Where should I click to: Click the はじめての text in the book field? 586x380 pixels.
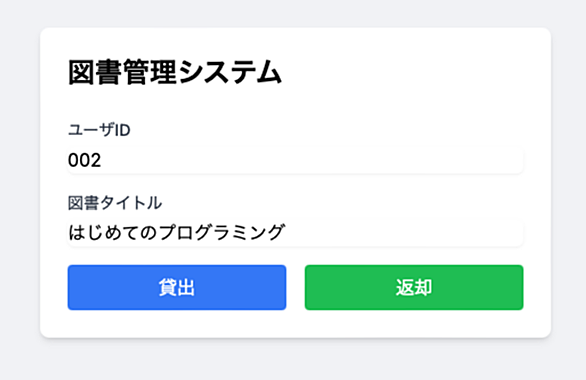pos(112,232)
